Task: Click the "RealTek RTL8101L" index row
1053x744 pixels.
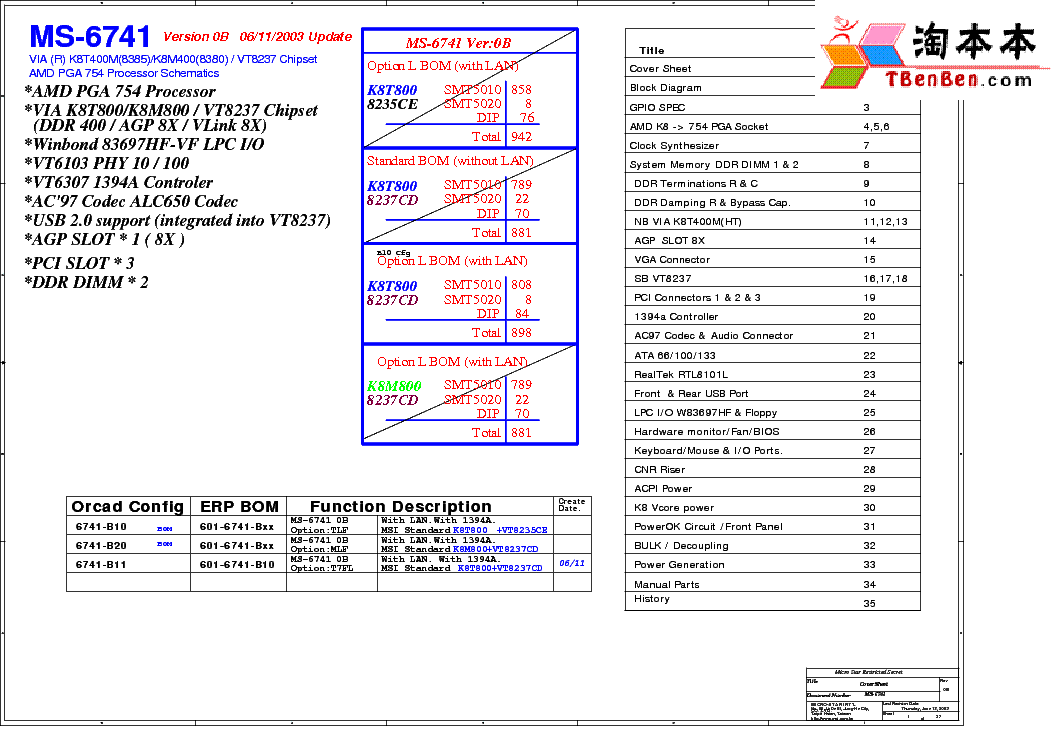Action: coord(772,375)
